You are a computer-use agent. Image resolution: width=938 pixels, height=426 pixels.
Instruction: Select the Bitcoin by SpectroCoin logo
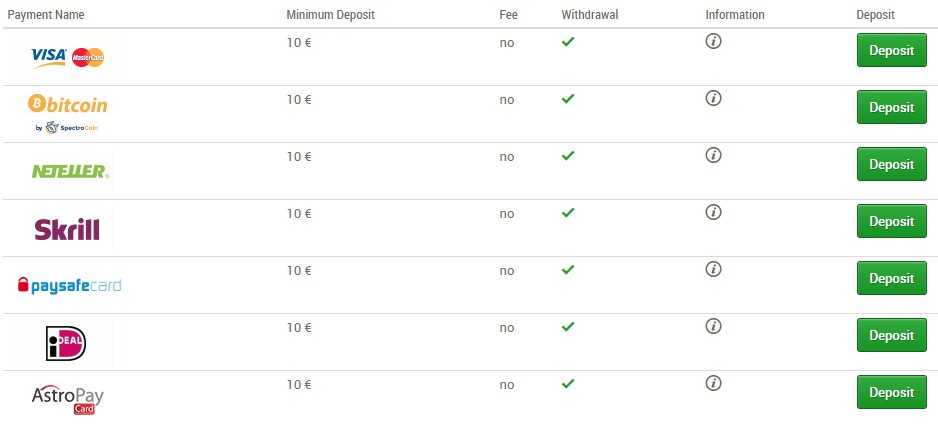click(68, 113)
